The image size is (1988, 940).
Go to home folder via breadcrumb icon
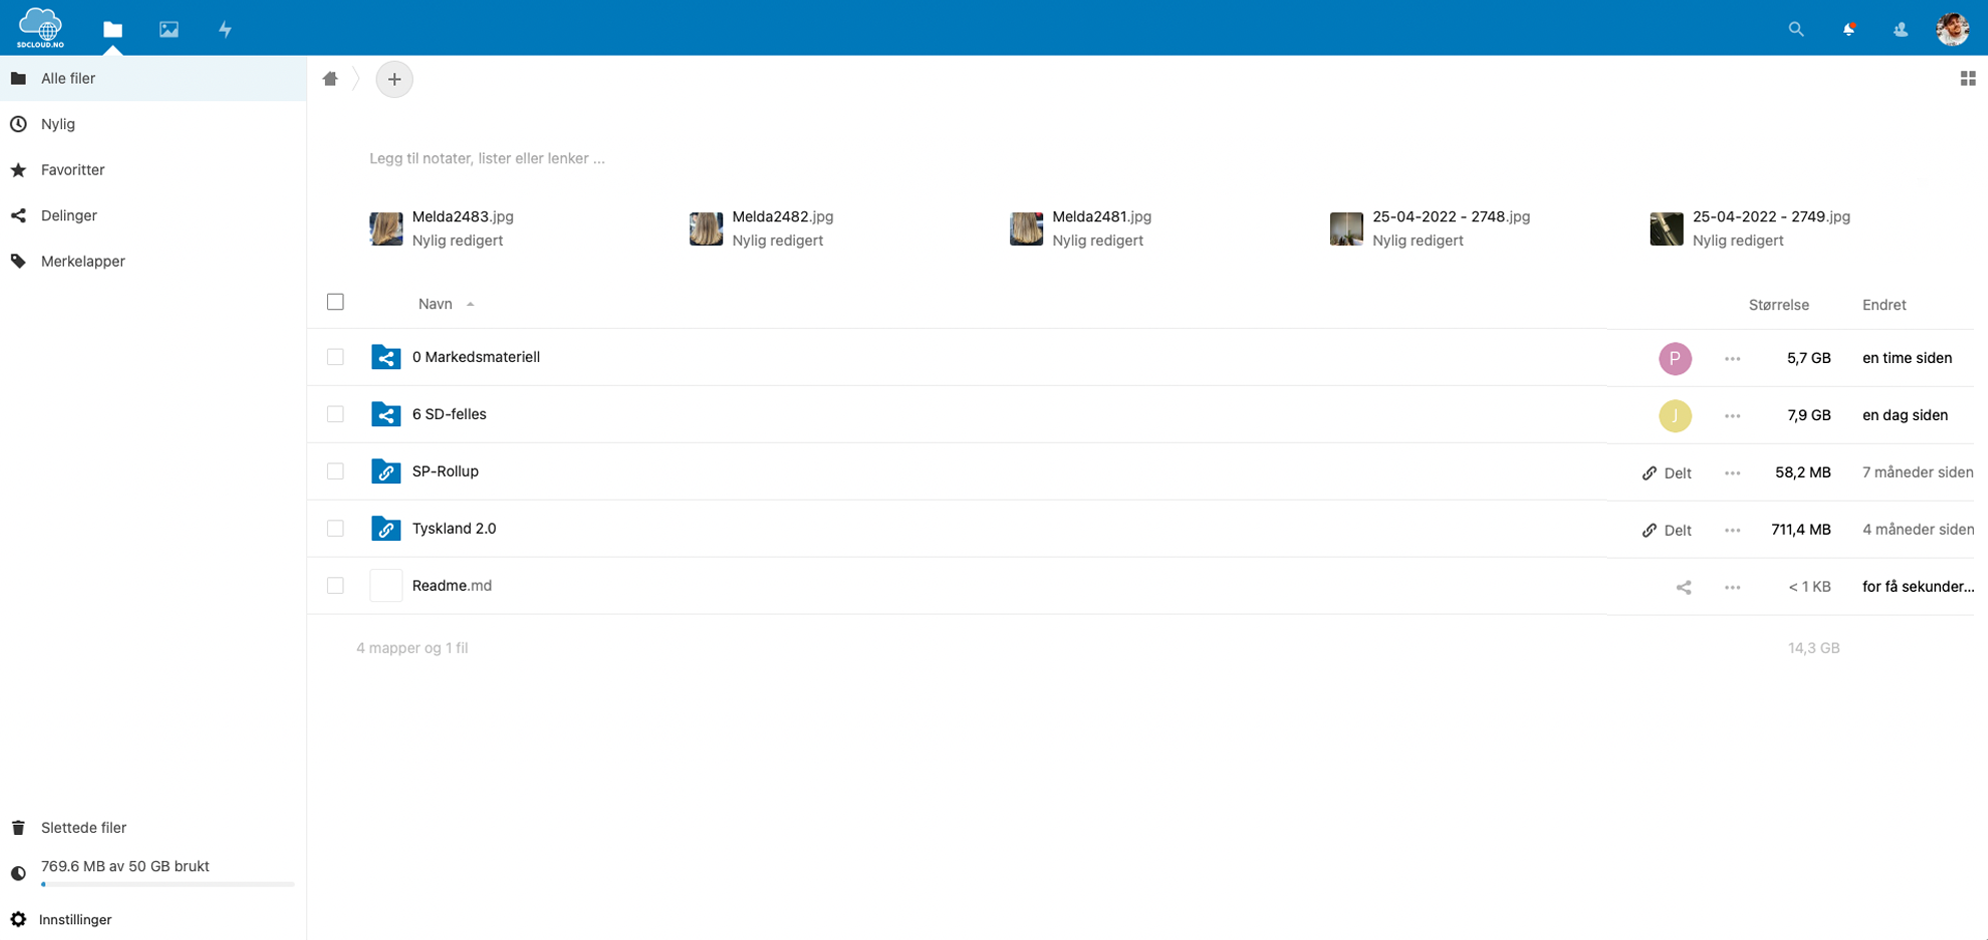tap(330, 79)
